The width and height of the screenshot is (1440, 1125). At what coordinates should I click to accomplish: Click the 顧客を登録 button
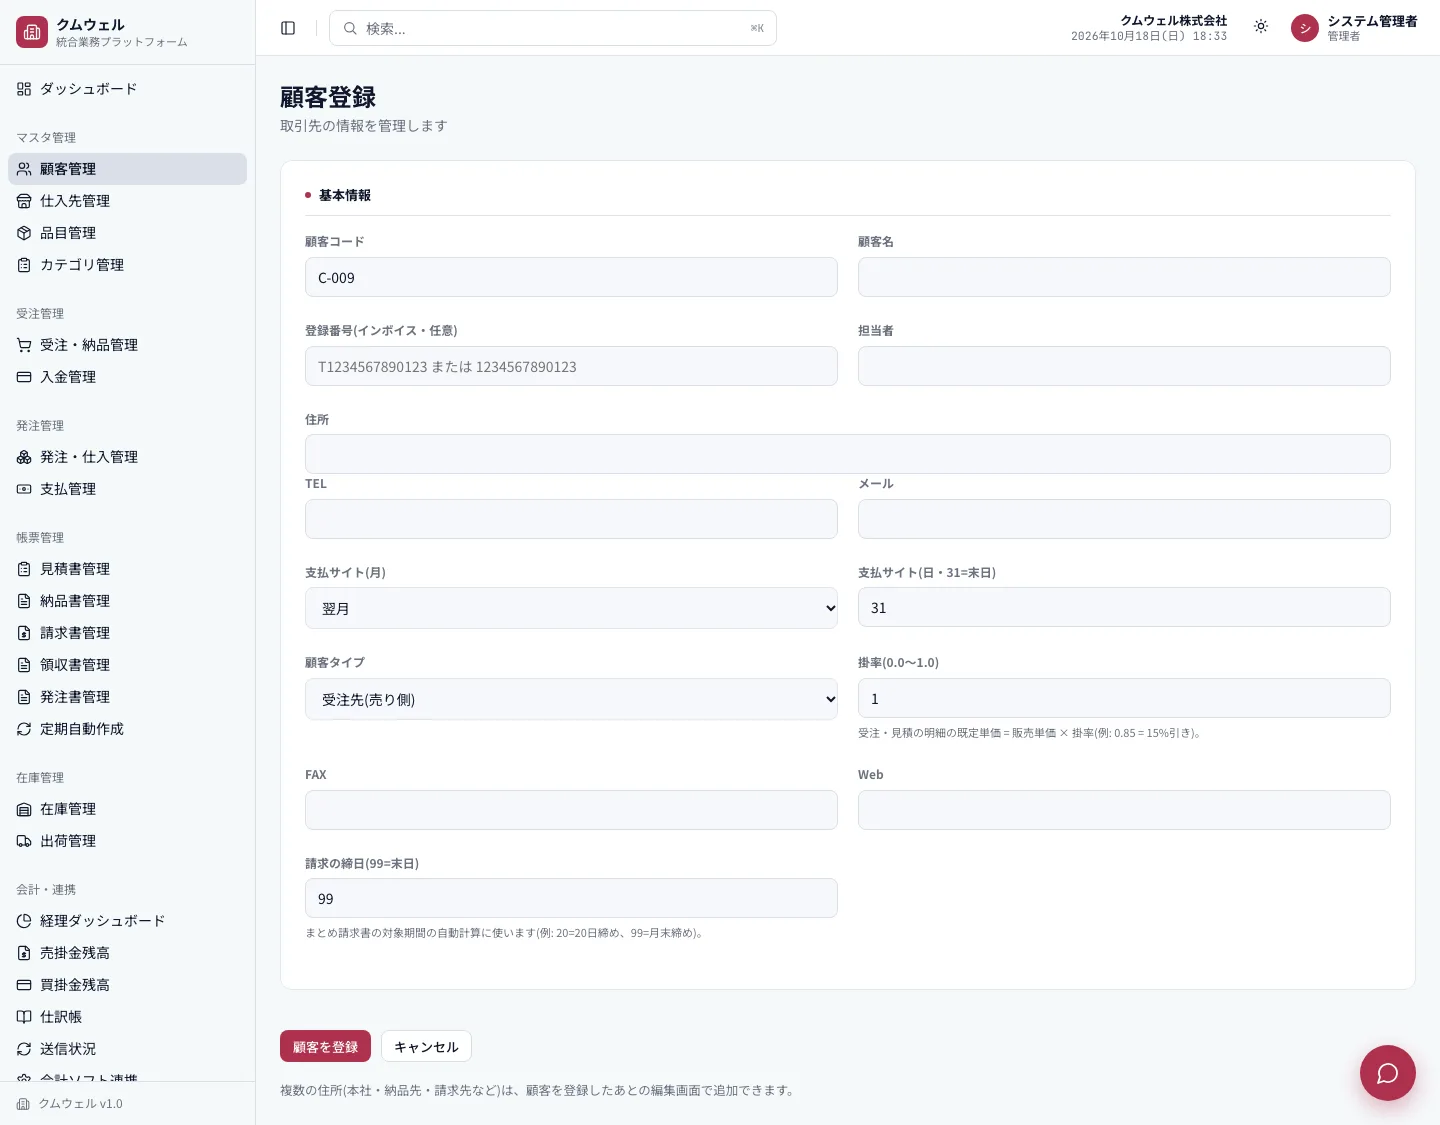[325, 1046]
